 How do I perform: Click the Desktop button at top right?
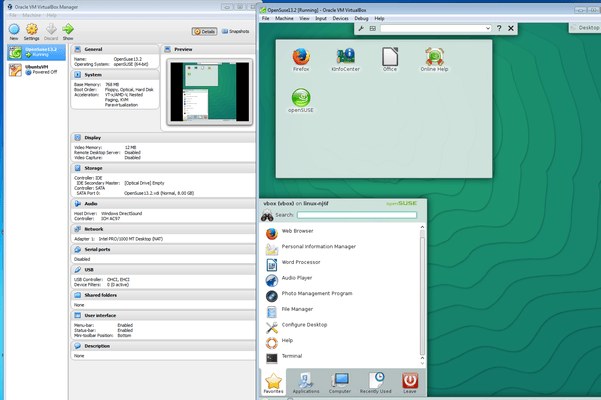pyautogui.click(x=585, y=28)
